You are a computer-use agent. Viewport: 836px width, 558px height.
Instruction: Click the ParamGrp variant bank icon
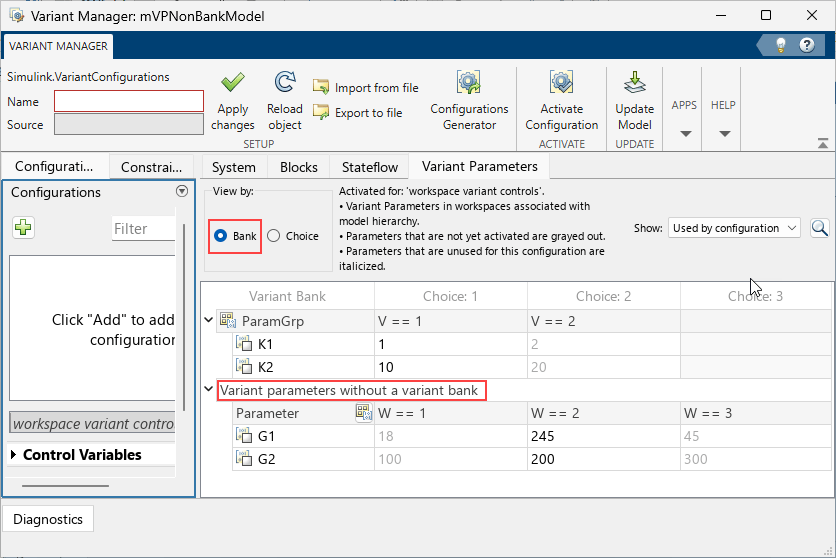228,320
